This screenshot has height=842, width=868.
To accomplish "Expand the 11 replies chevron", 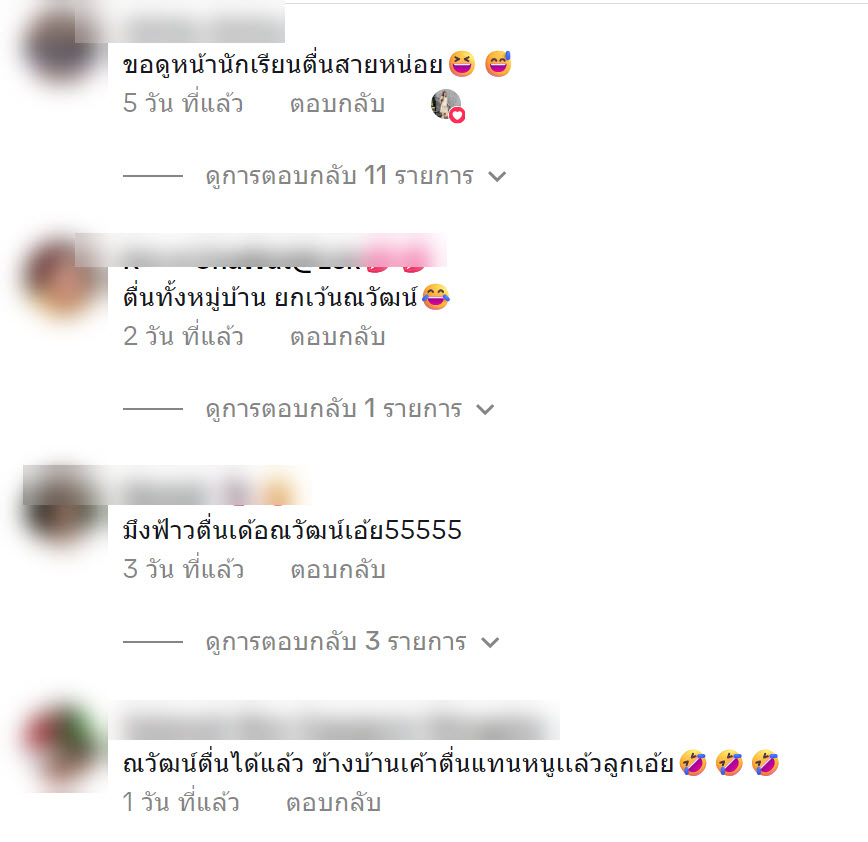I will 497,177.
